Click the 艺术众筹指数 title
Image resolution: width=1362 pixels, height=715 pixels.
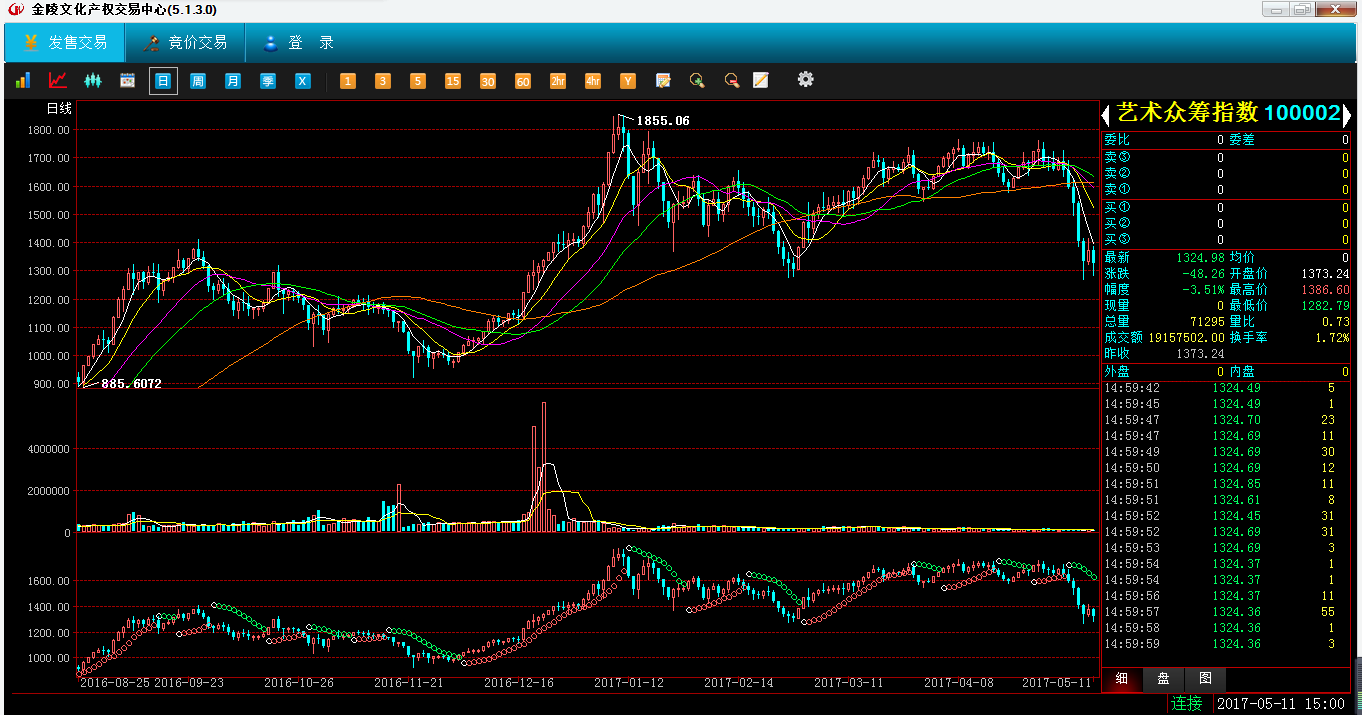(1187, 113)
